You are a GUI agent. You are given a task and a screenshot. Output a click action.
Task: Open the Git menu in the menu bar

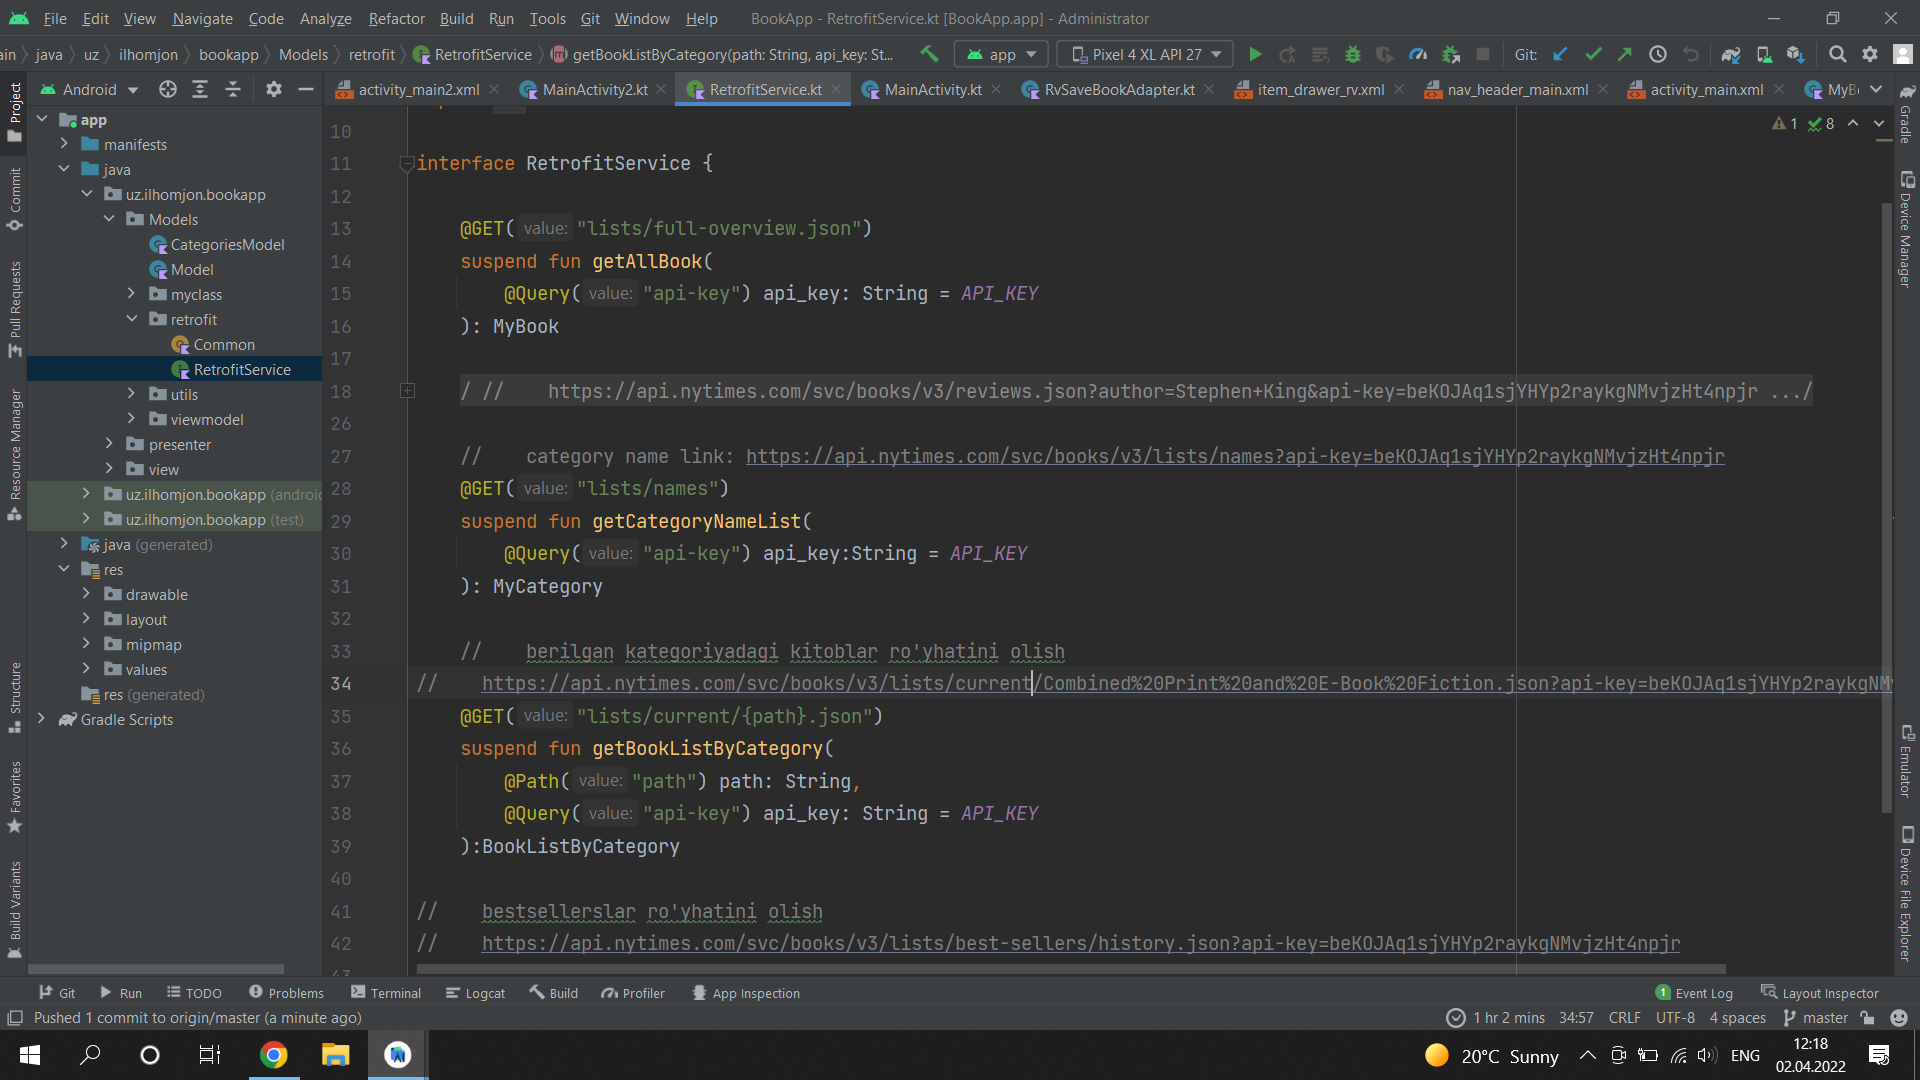click(x=590, y=18)
